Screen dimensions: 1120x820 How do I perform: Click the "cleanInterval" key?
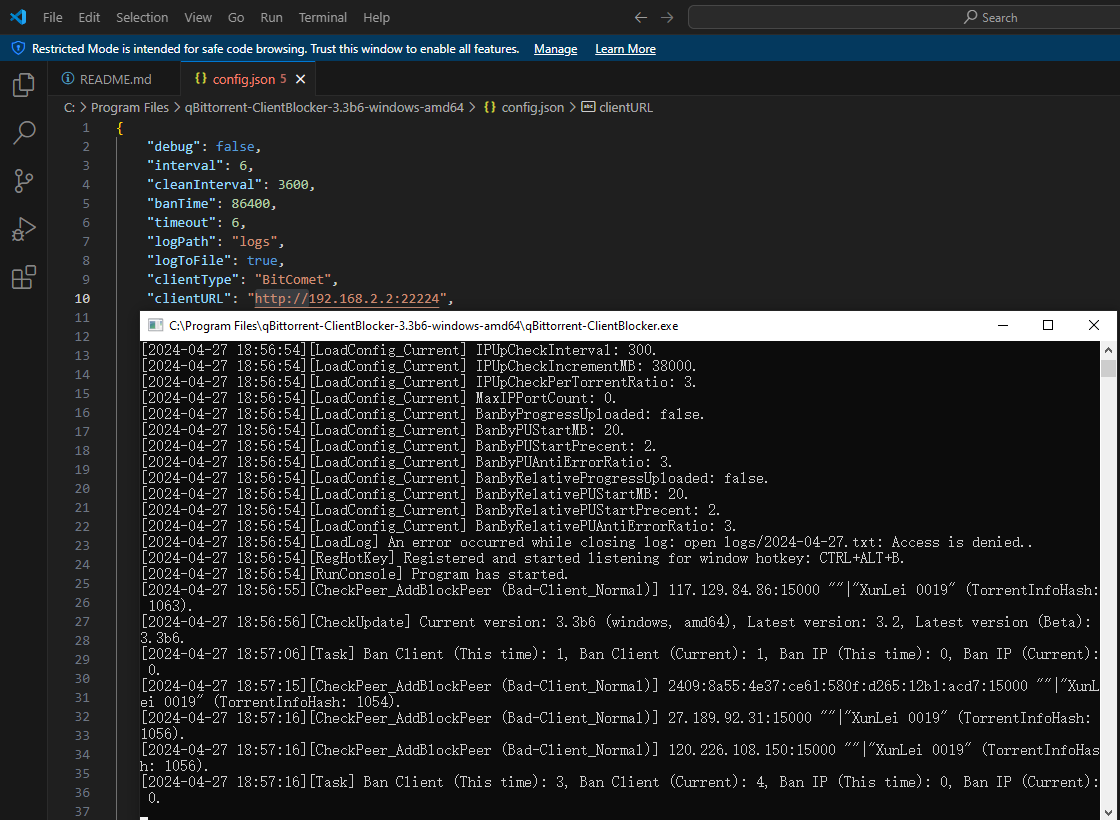[204, 184]
